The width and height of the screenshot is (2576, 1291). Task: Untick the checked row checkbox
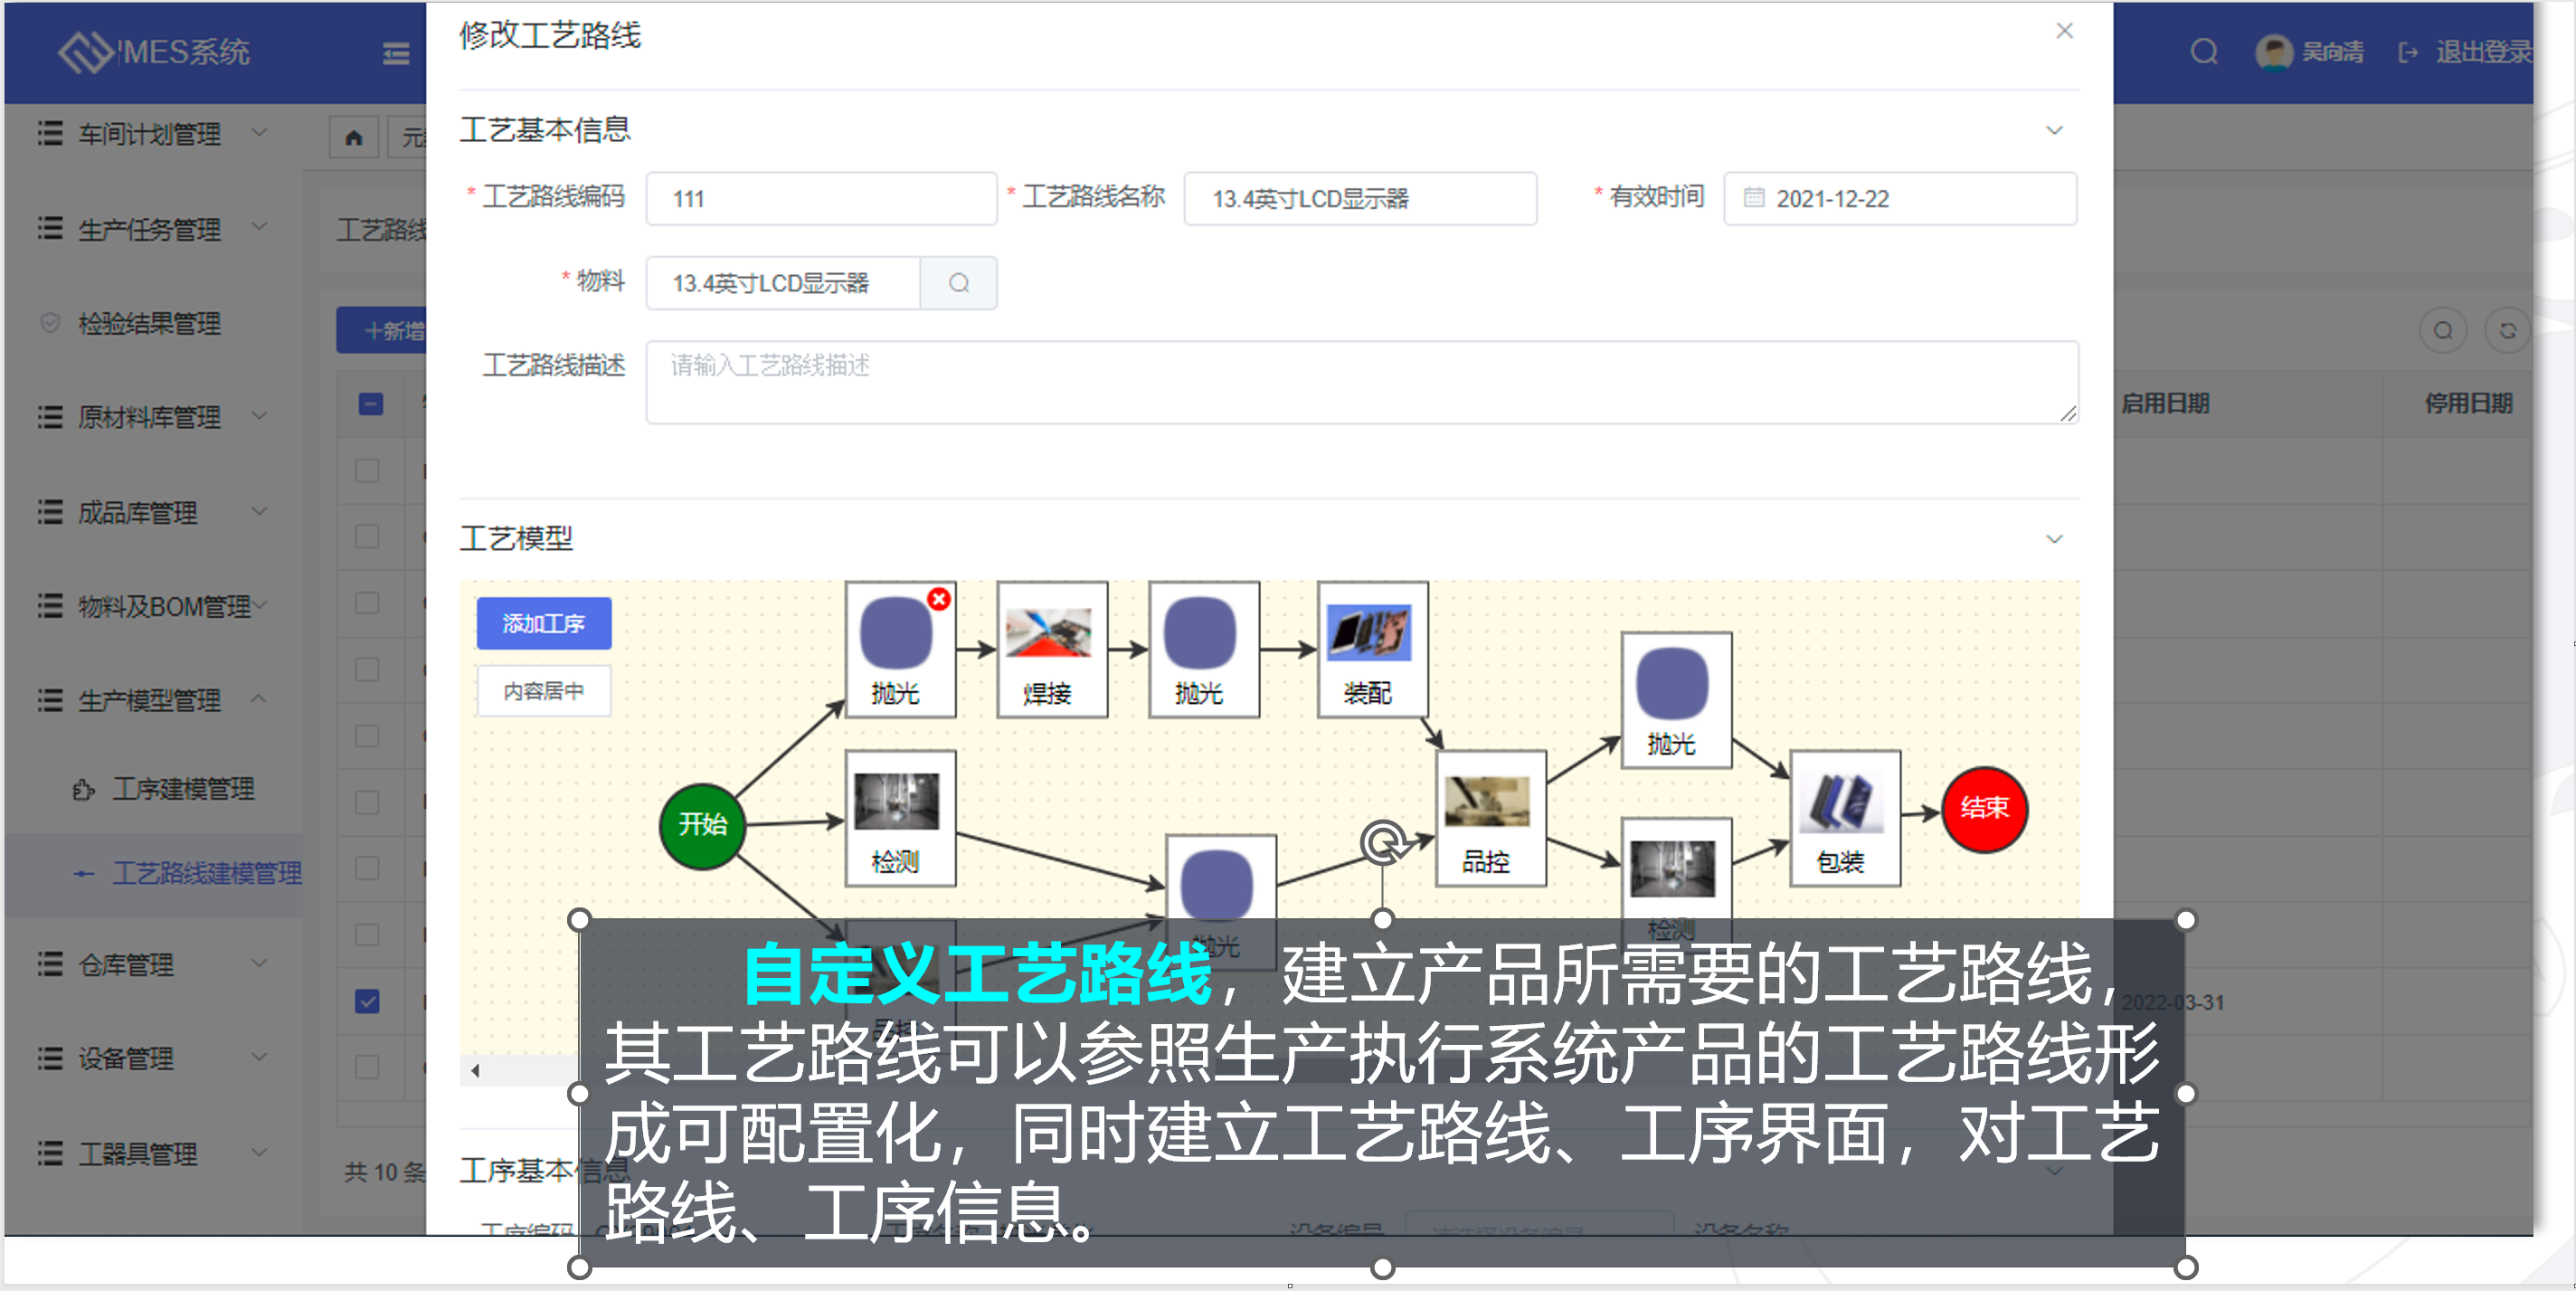coord(367,1001)
